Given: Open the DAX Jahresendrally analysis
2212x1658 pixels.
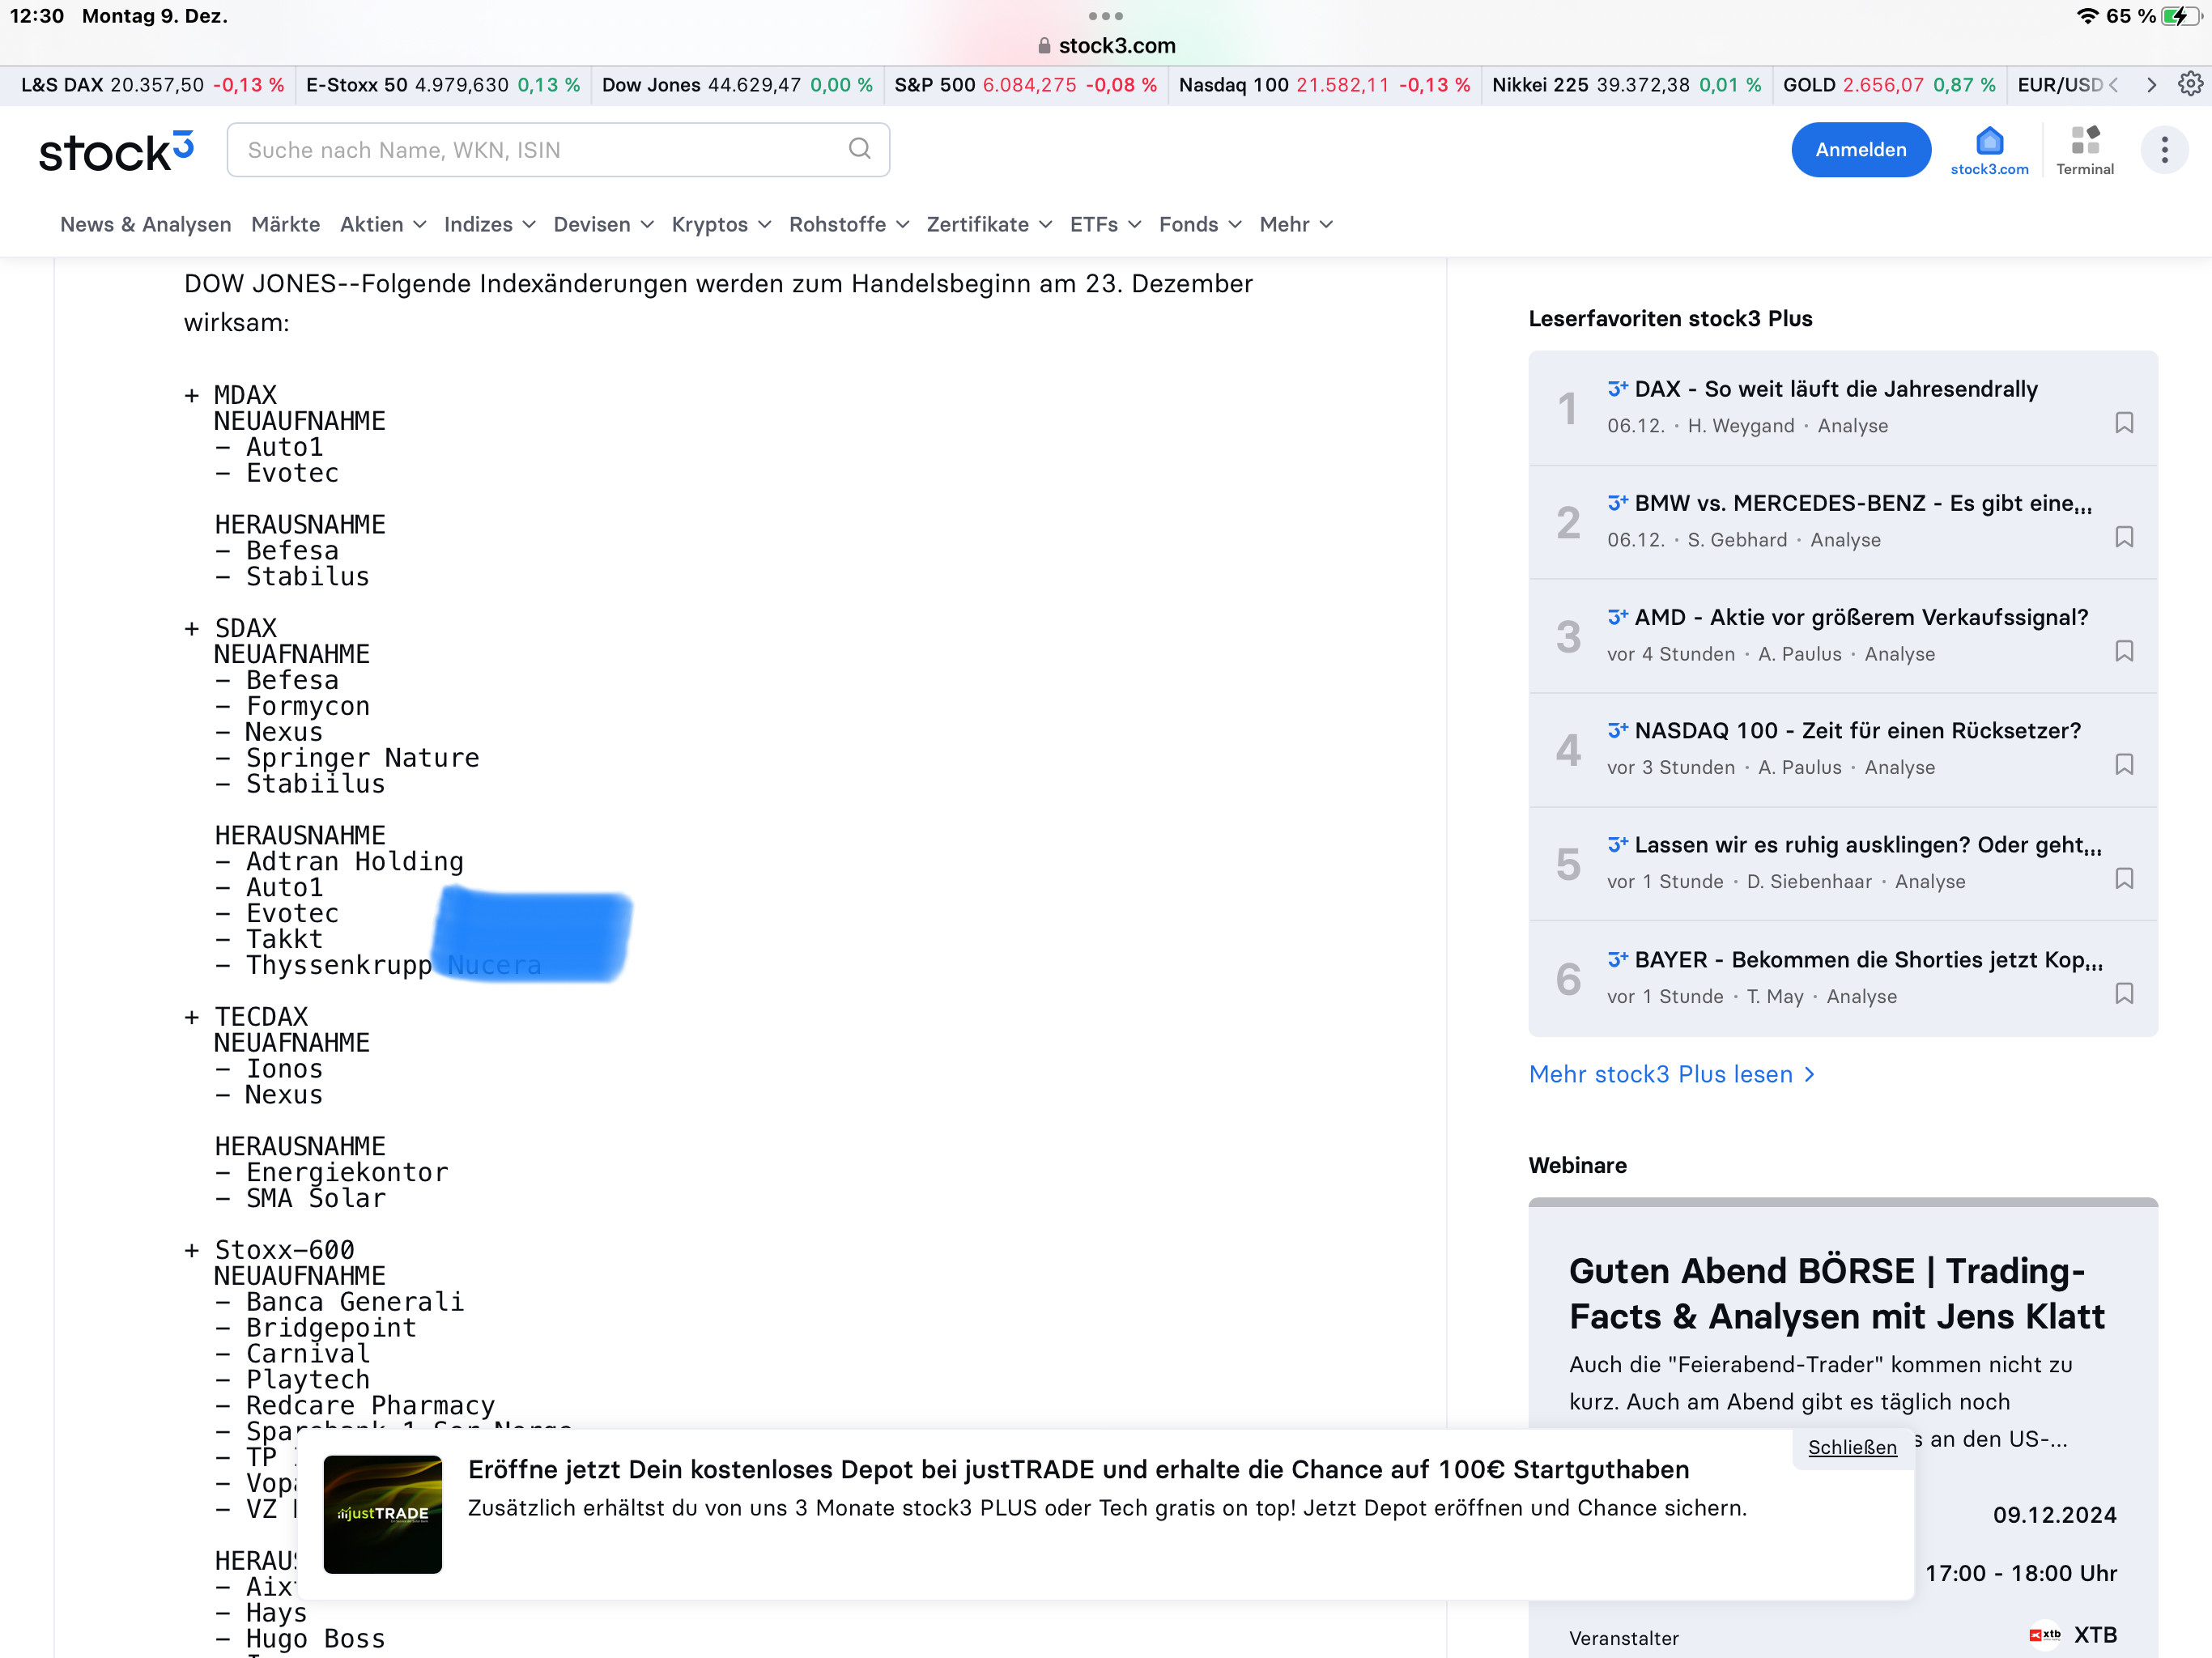Looking at the screenshot, I should [x=1836, y=389].
